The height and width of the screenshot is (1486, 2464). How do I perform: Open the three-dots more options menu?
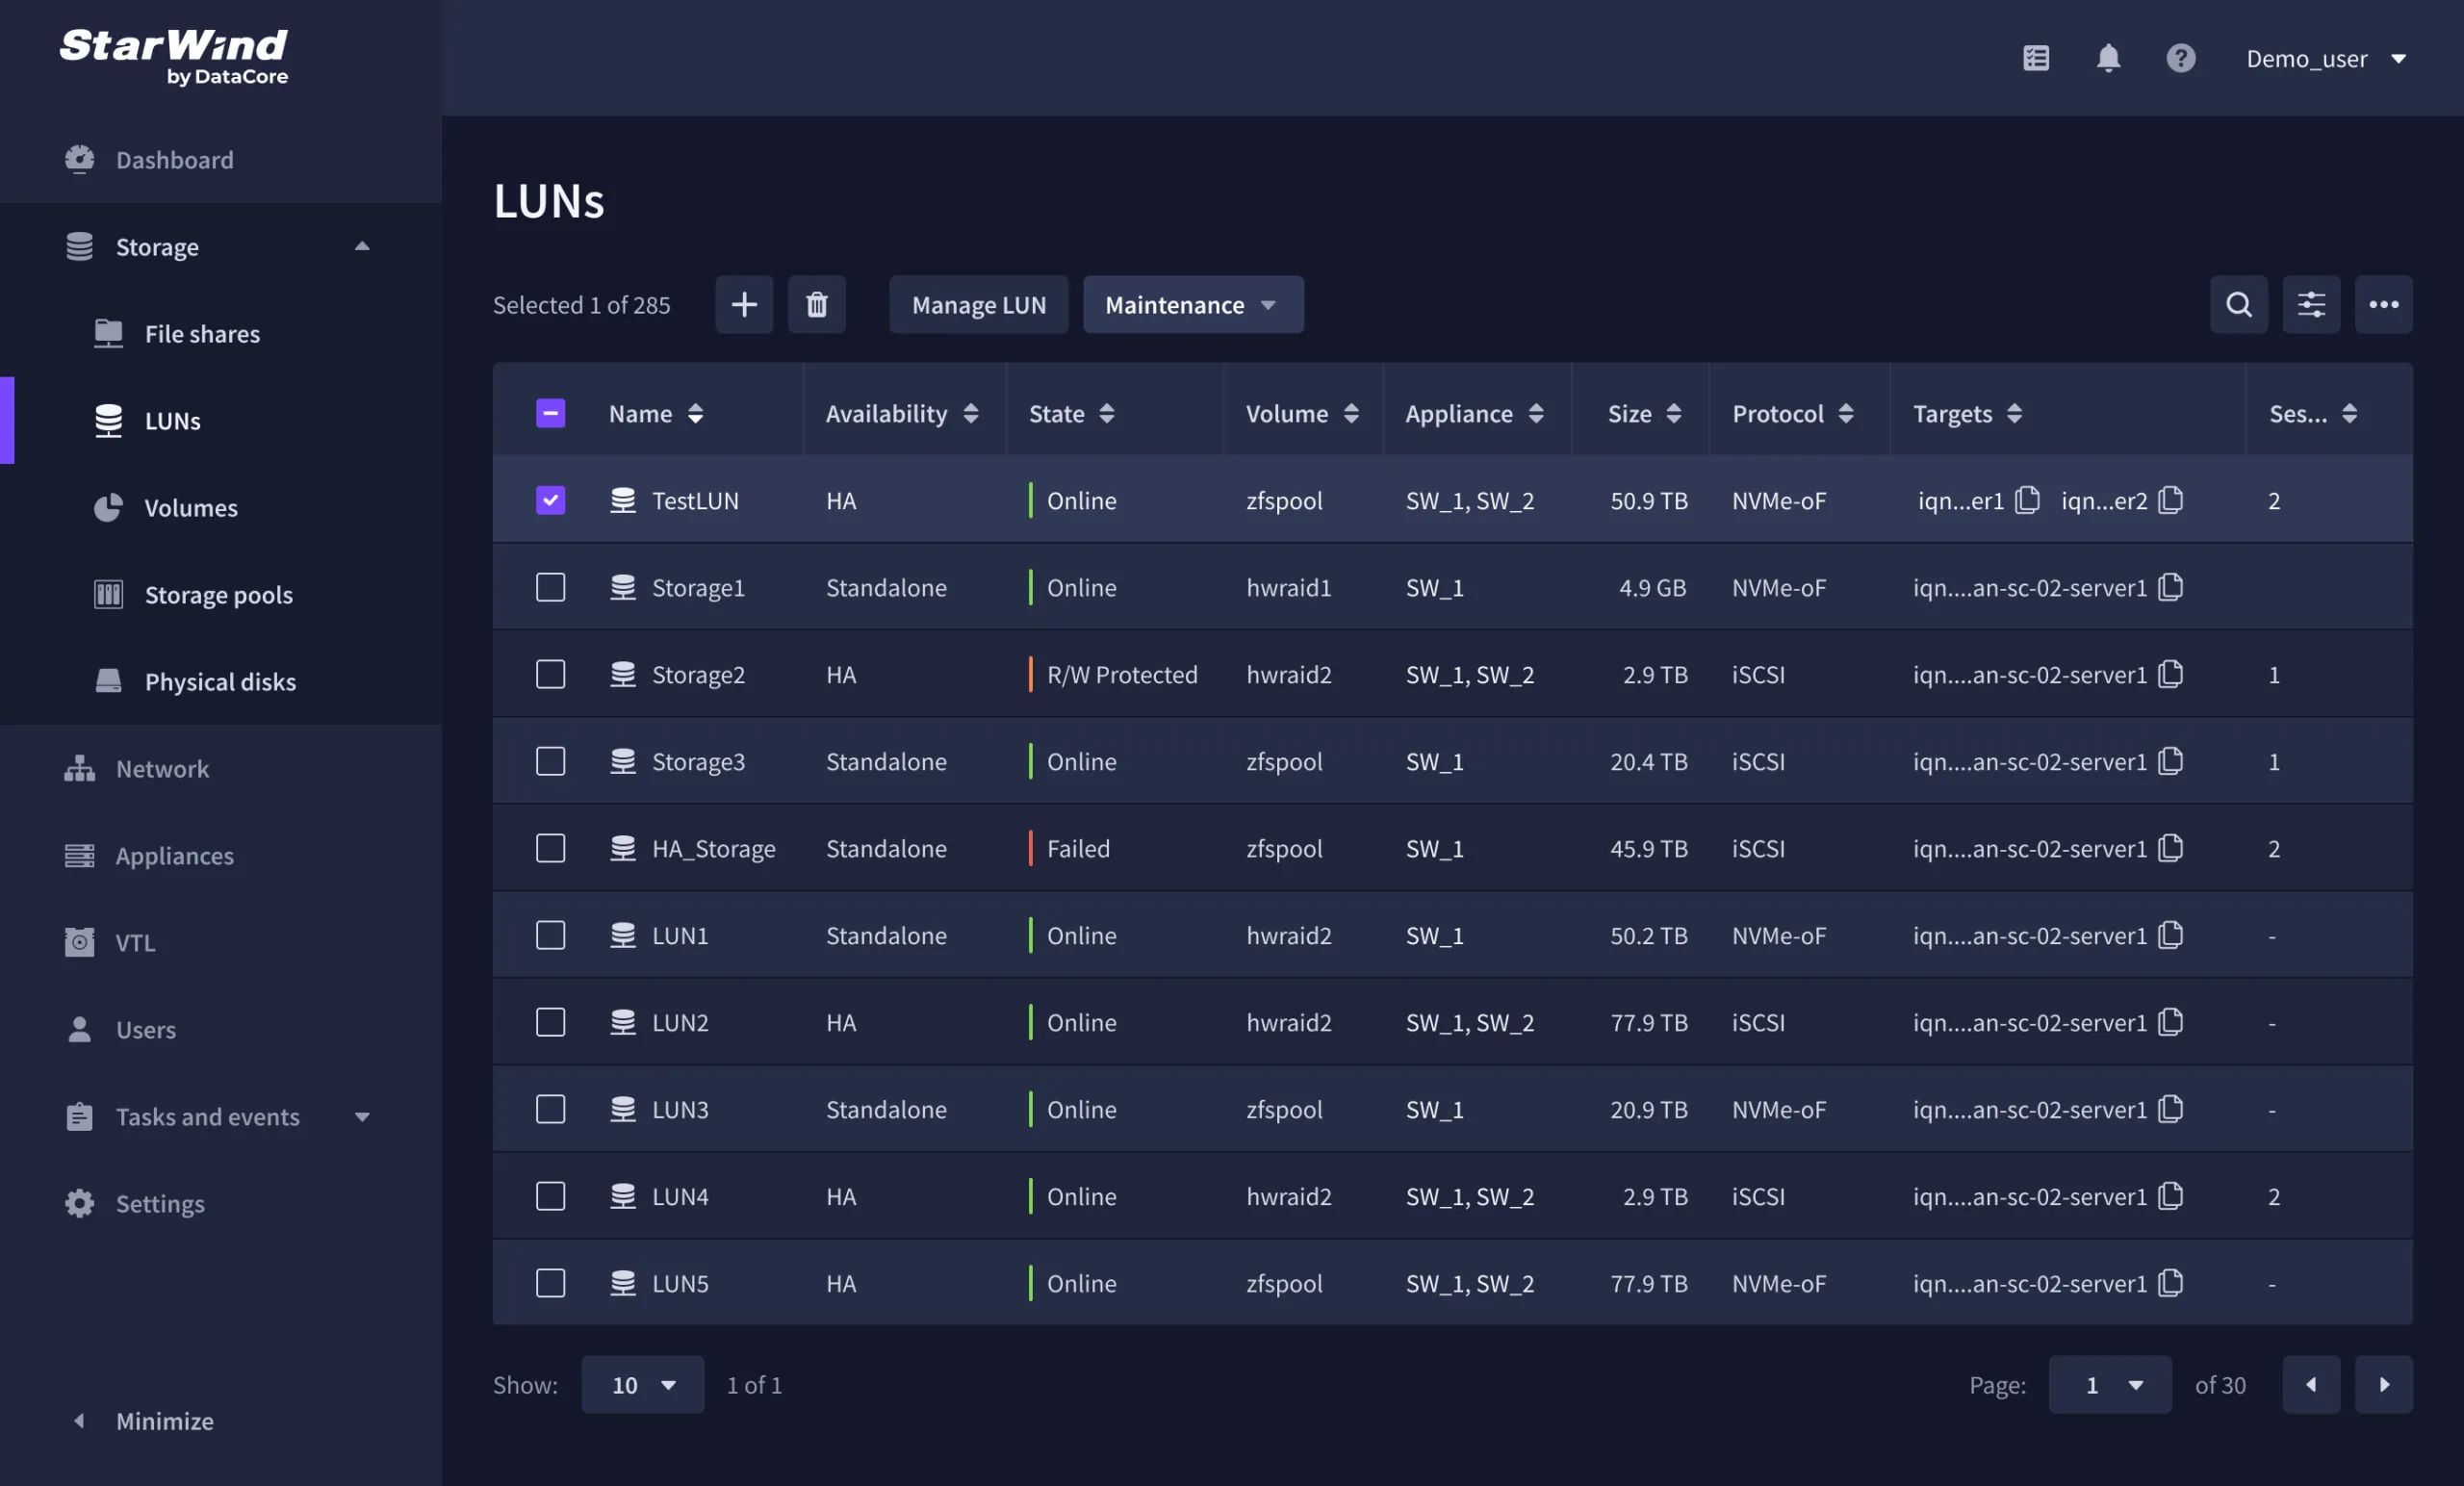pyautogui.click(x=2383, y=304)
